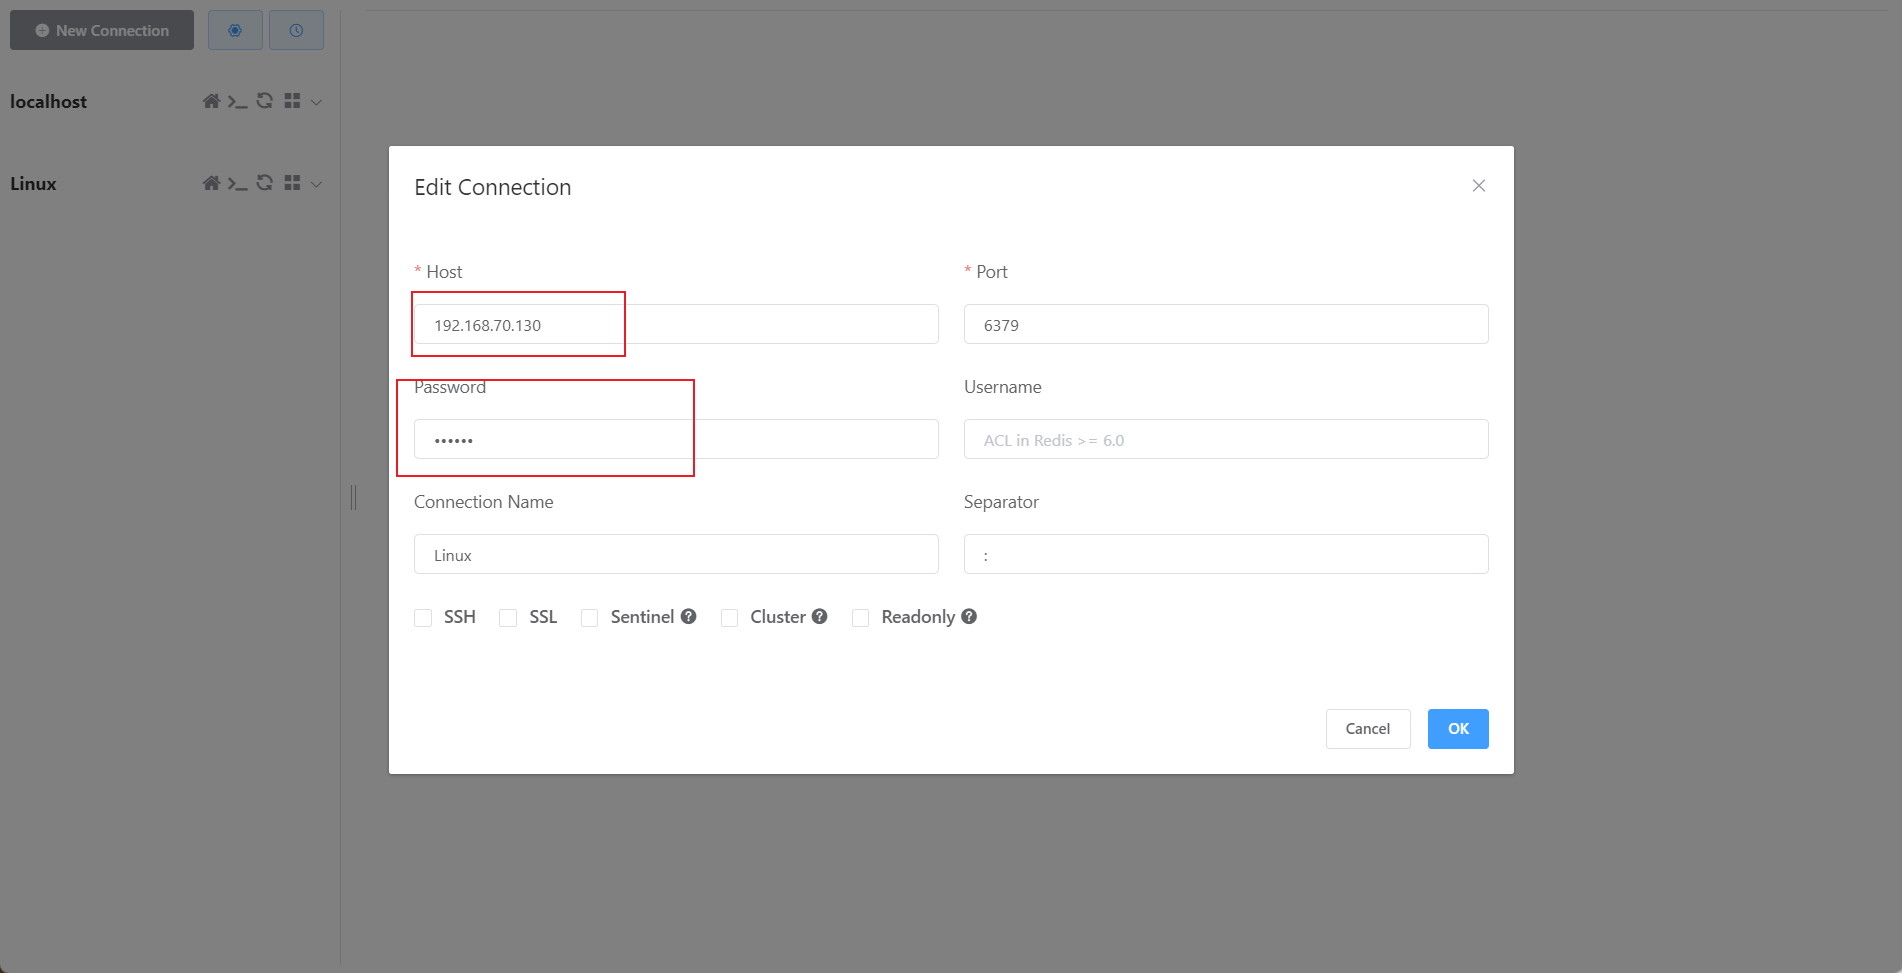Show the Sentinel help question icon
This screenshot has height=973, width=1902.
(x=689, y=617)
